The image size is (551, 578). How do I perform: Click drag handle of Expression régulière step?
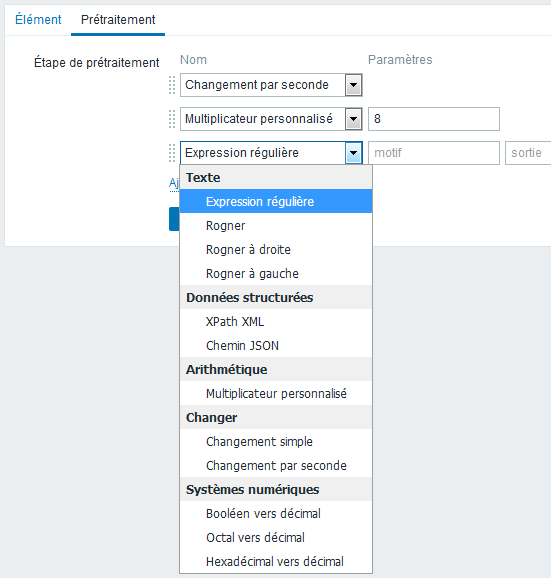pyautogui.click(x=172, y=153)
